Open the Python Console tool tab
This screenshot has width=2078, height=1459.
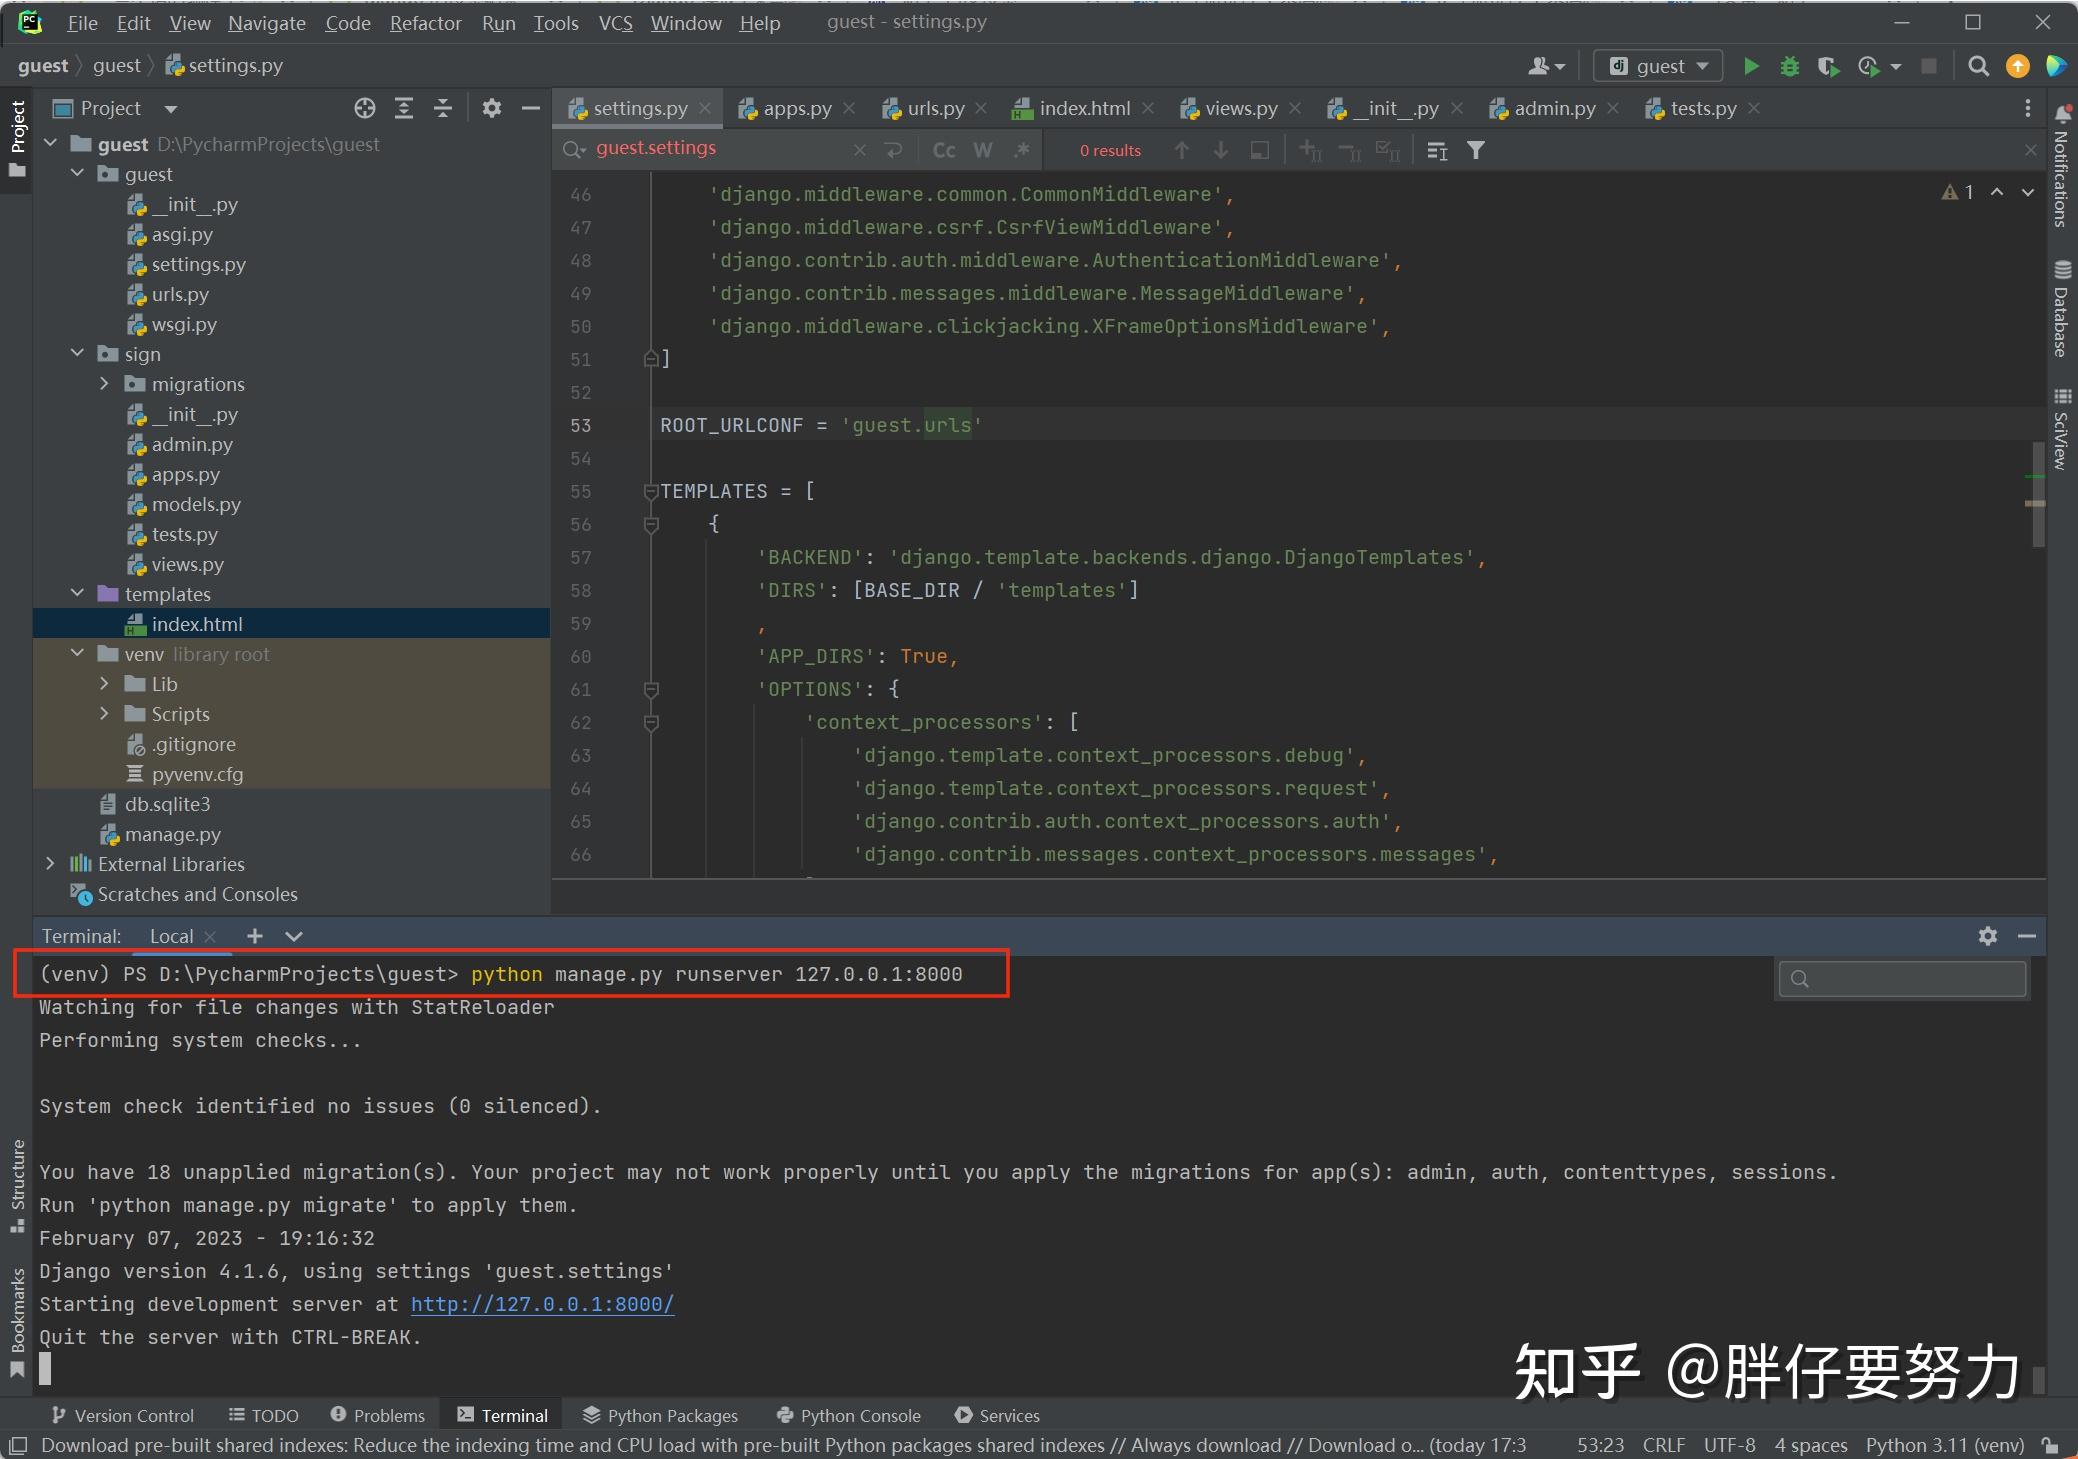click(x=848, y=1415)
